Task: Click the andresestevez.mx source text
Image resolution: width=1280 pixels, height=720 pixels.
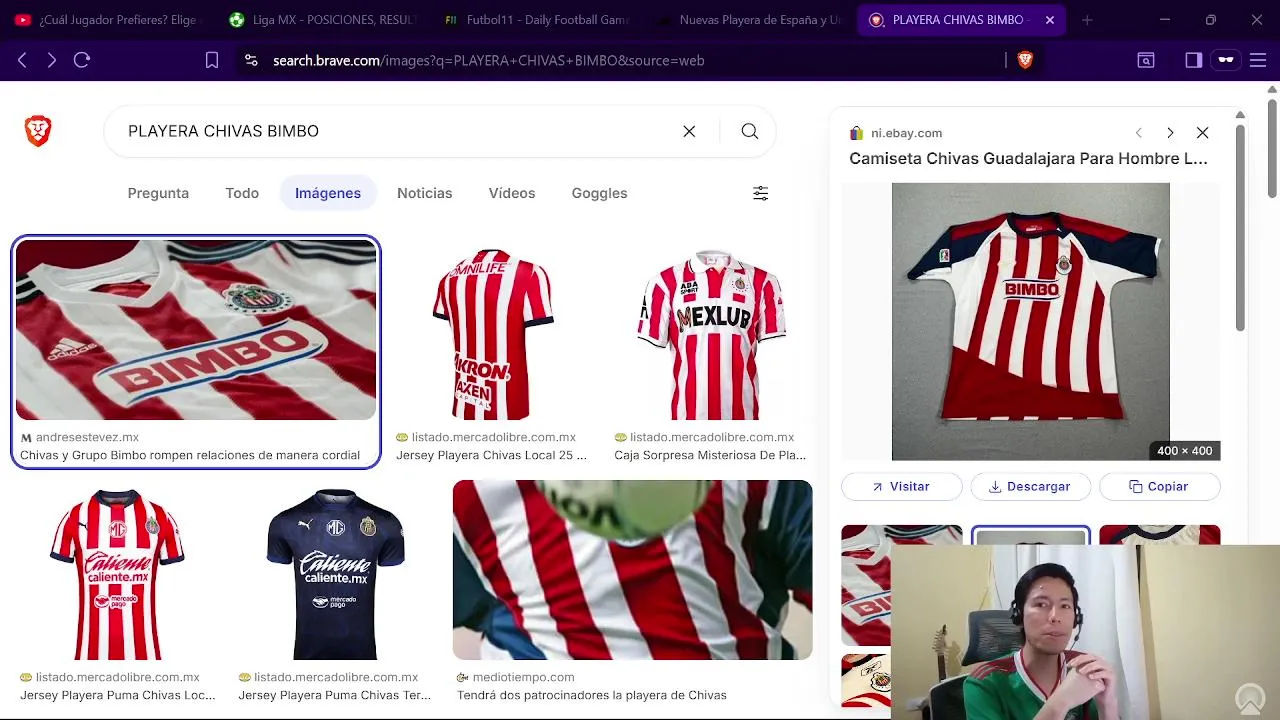Action: coord(87,437)
